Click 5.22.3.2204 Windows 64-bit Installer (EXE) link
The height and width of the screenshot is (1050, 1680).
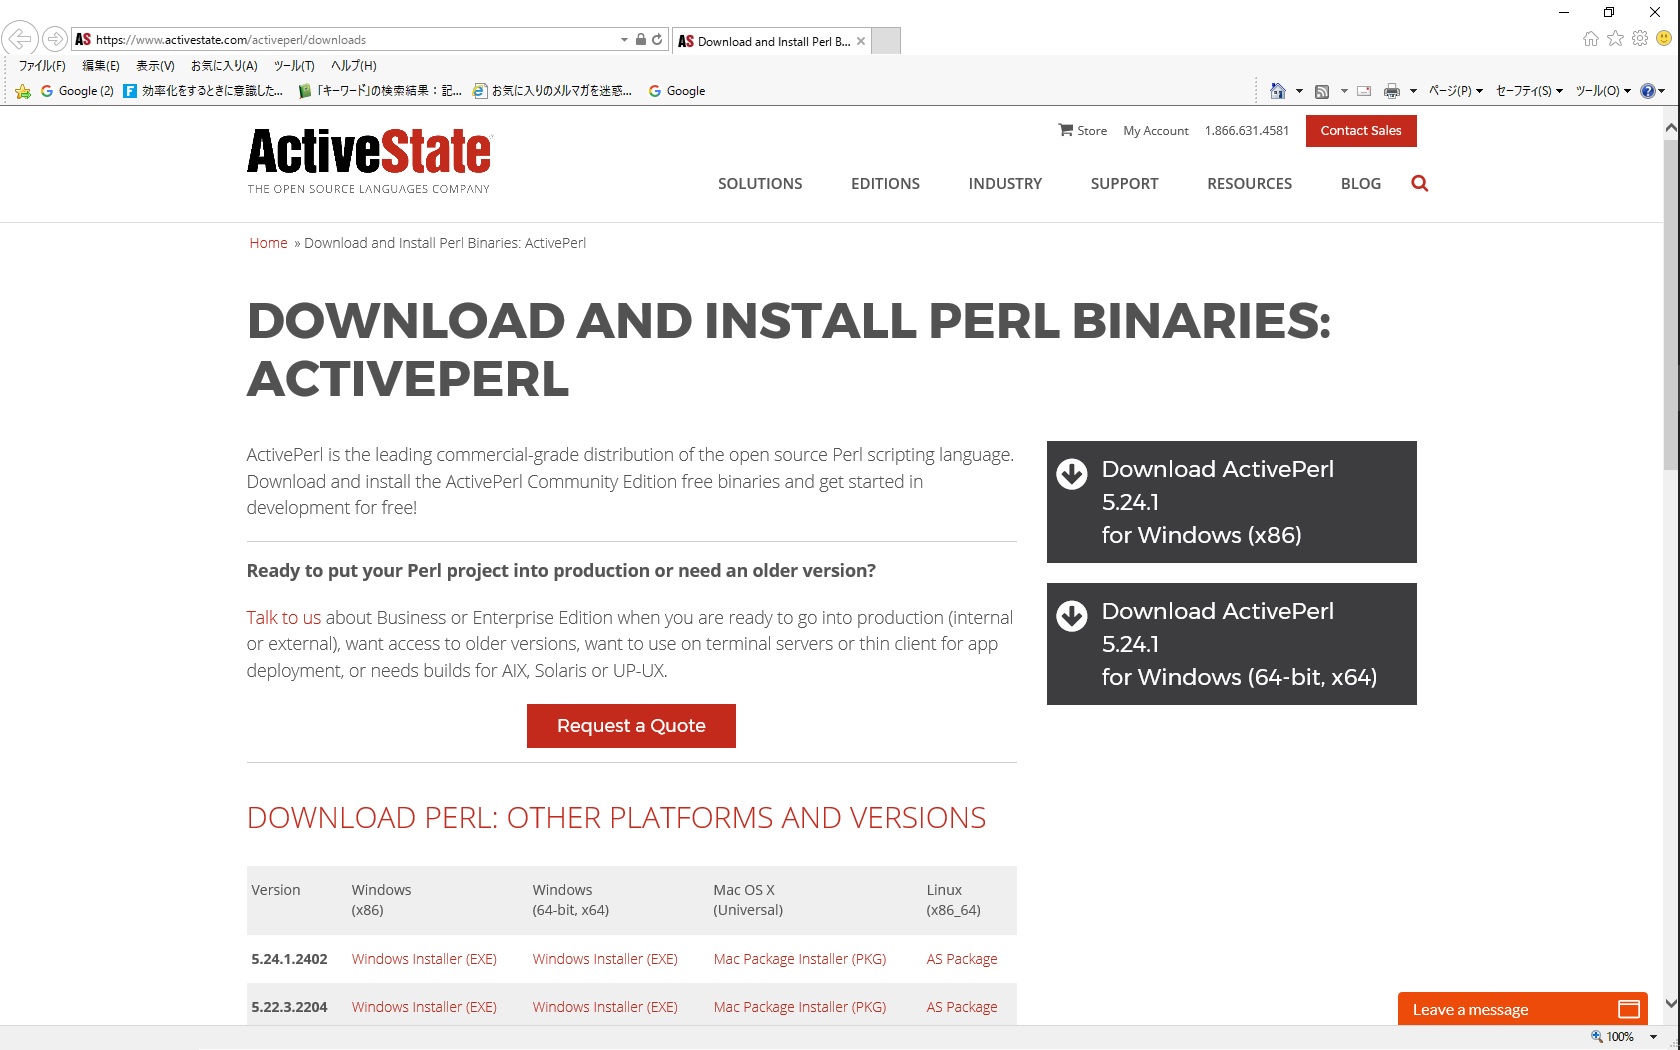coord(605,1007)
